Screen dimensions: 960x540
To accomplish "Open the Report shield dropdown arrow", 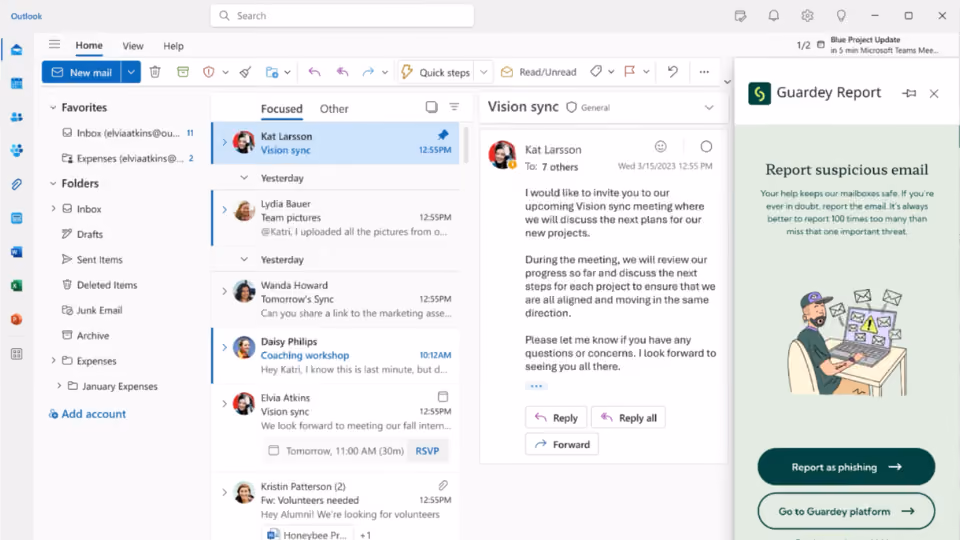I will pos(225,72).
